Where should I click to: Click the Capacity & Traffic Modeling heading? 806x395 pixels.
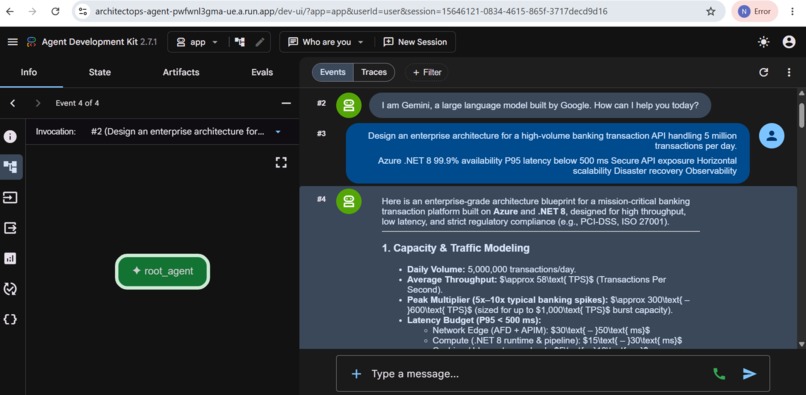[x=455, y=248]
